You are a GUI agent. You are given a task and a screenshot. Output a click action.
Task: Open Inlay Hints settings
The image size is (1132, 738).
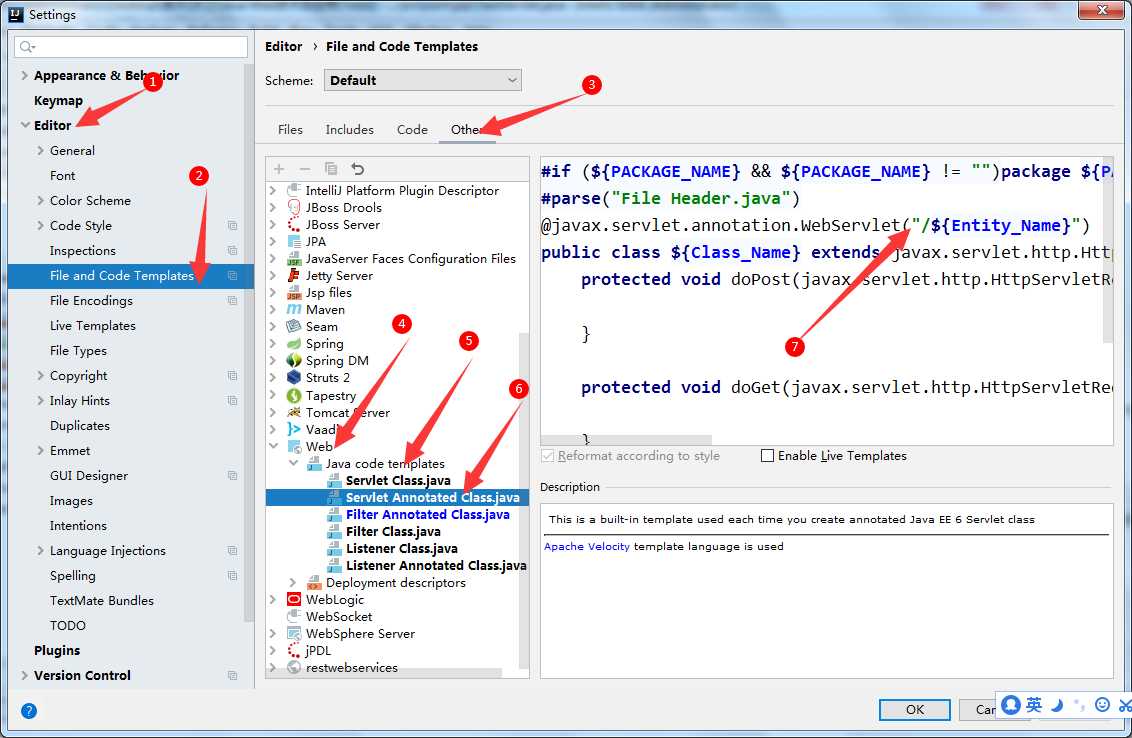[79, 401]
